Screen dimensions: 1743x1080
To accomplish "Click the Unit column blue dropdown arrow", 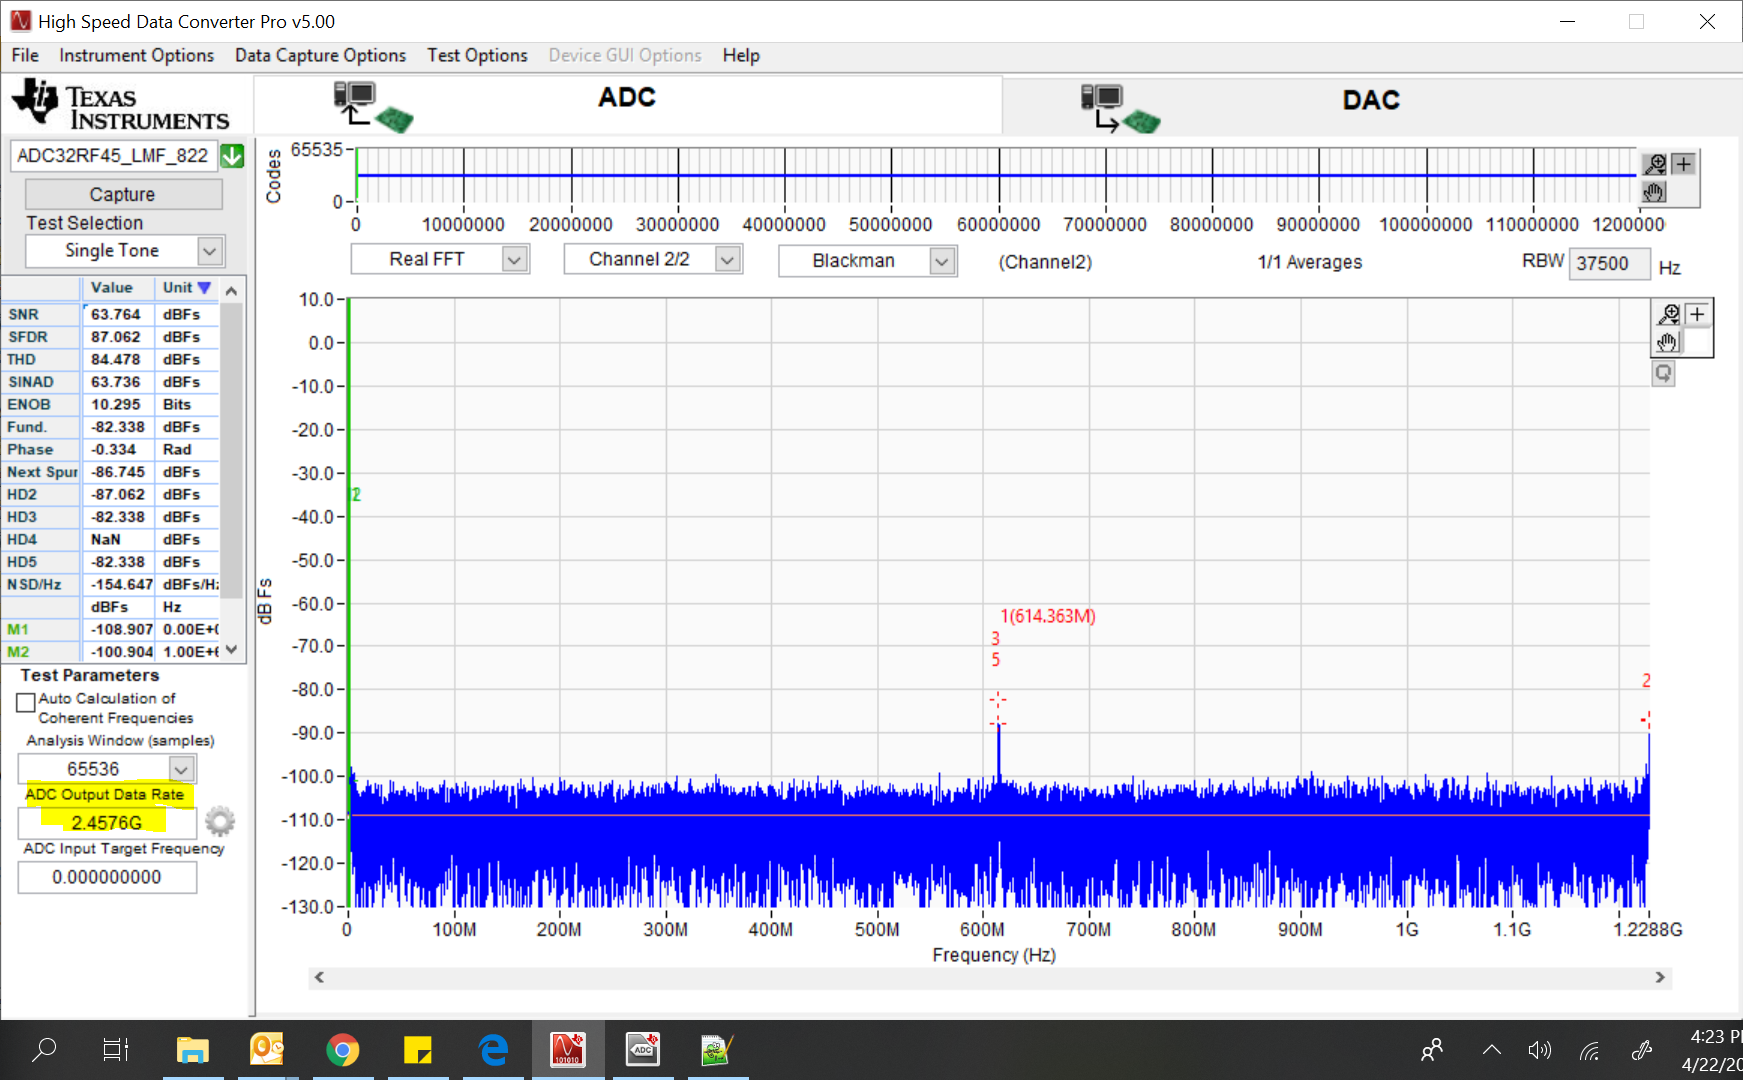I will tap(204, 288).
